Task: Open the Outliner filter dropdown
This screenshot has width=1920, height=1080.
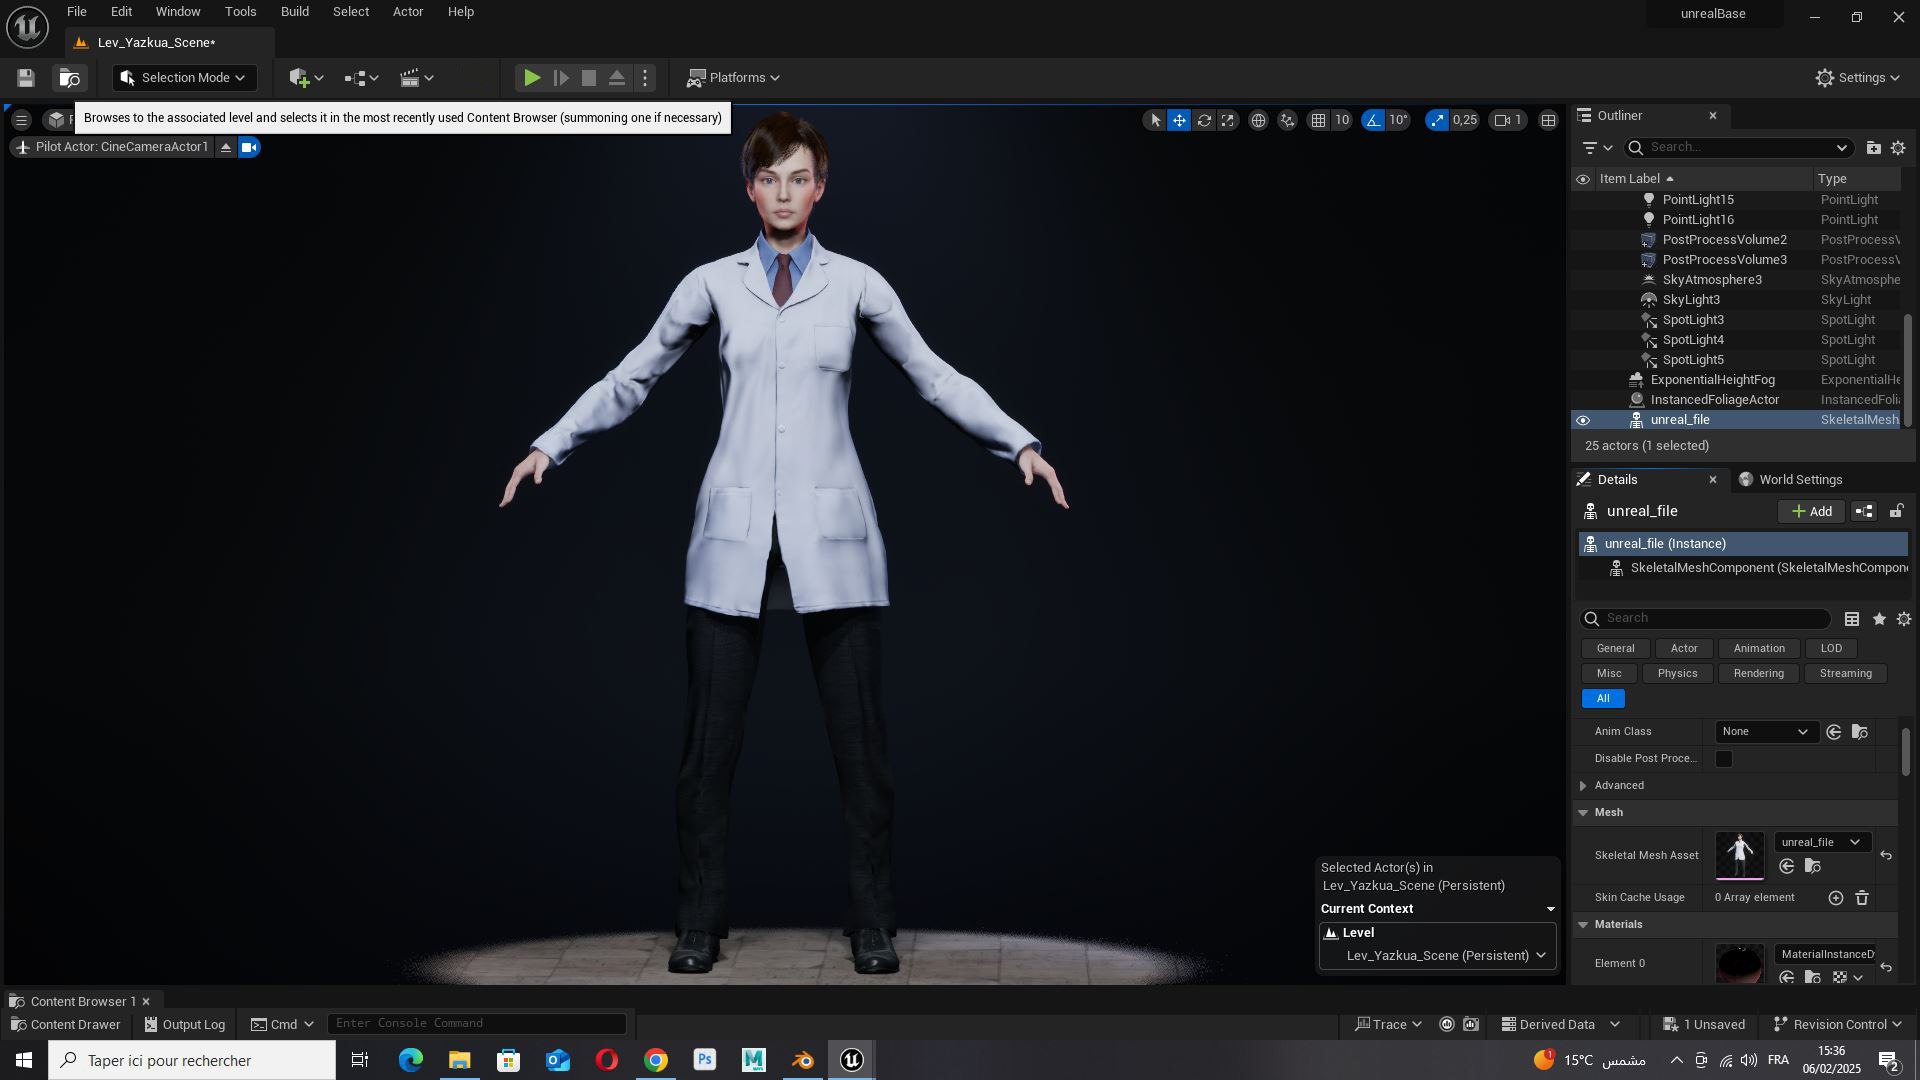Action: pos(1597,148)
